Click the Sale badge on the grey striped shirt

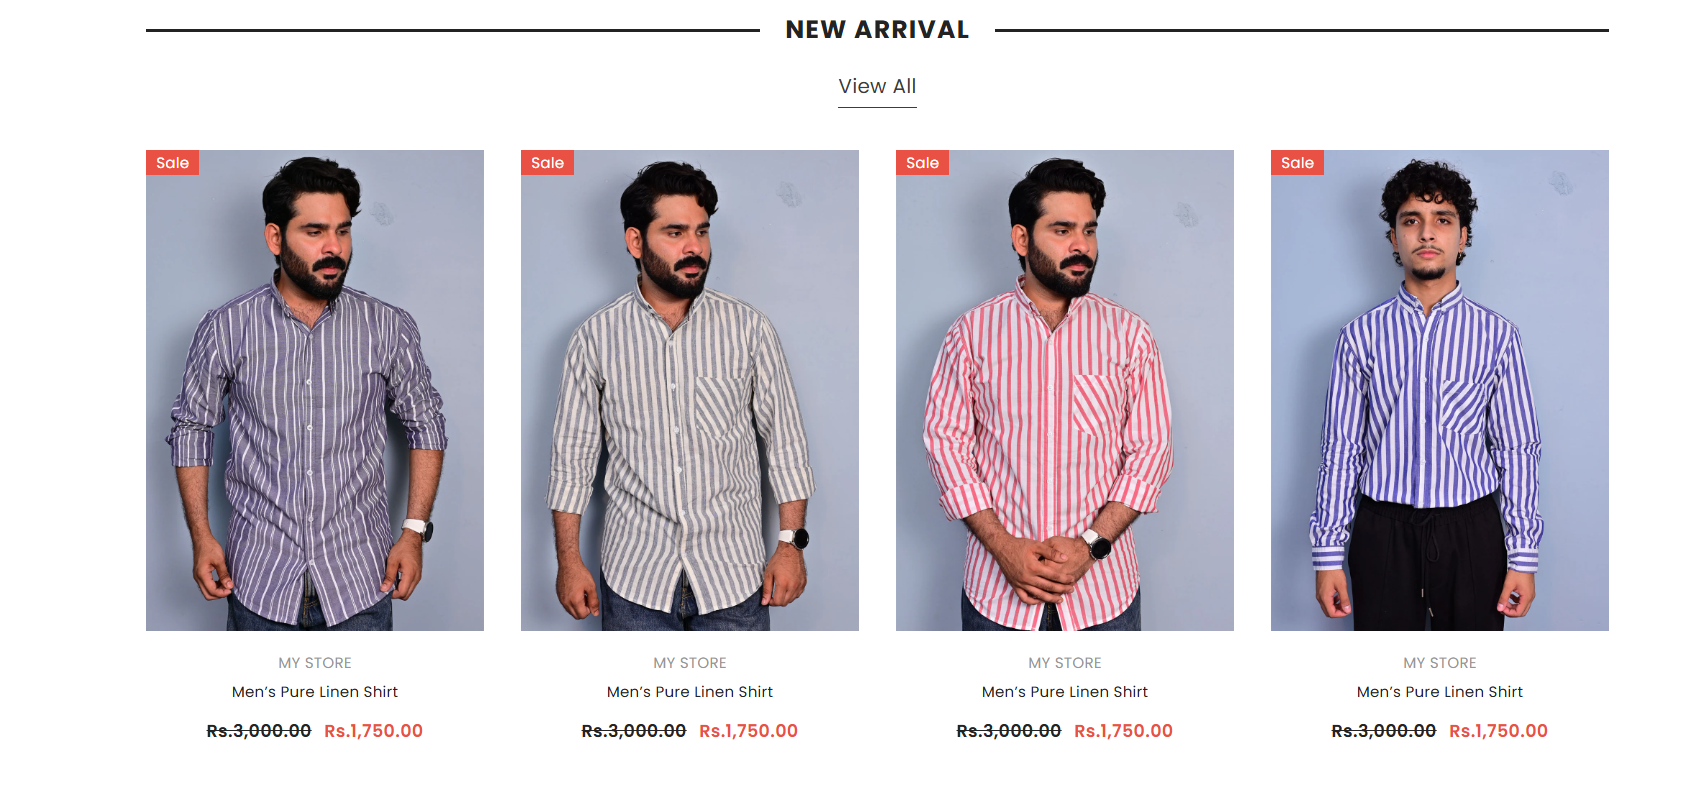(547, 163)
